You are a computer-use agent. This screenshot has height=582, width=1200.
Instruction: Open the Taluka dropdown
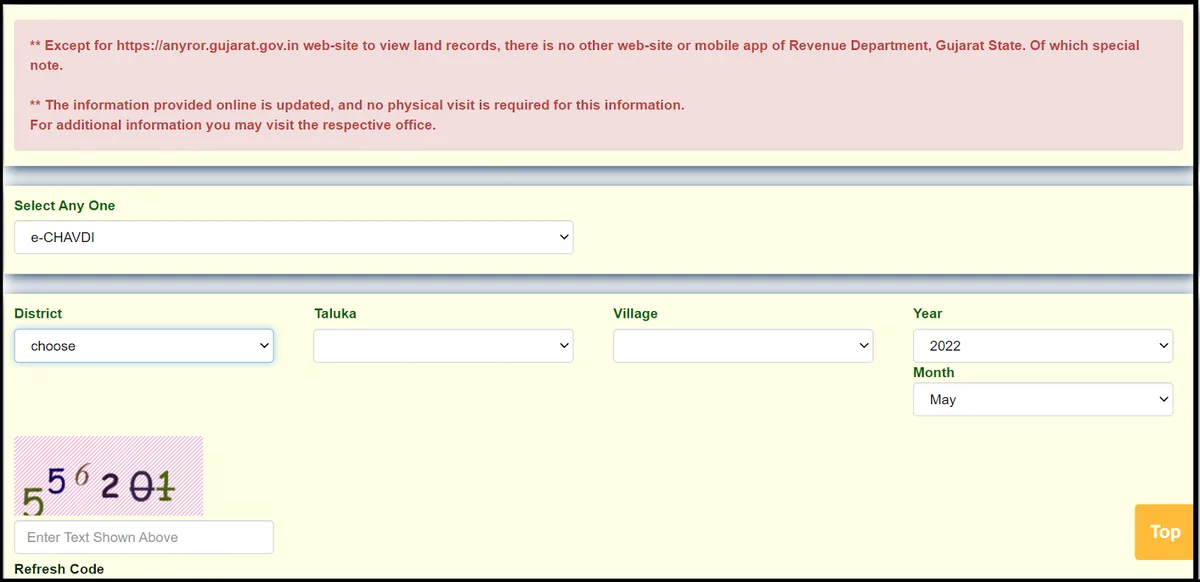pos(443,346)
